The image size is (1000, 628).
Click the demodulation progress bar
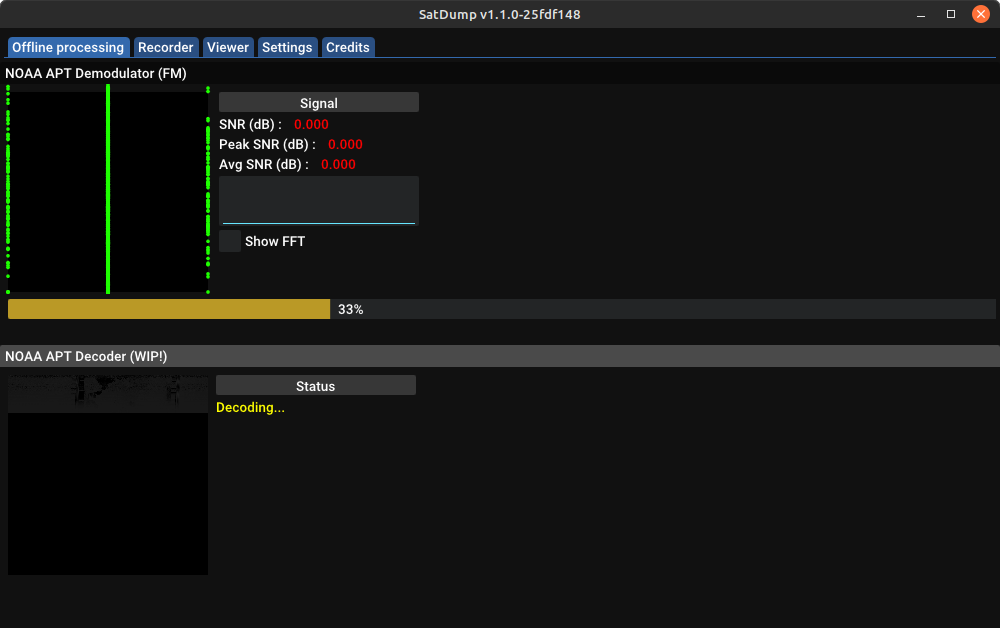pos(168,308)
